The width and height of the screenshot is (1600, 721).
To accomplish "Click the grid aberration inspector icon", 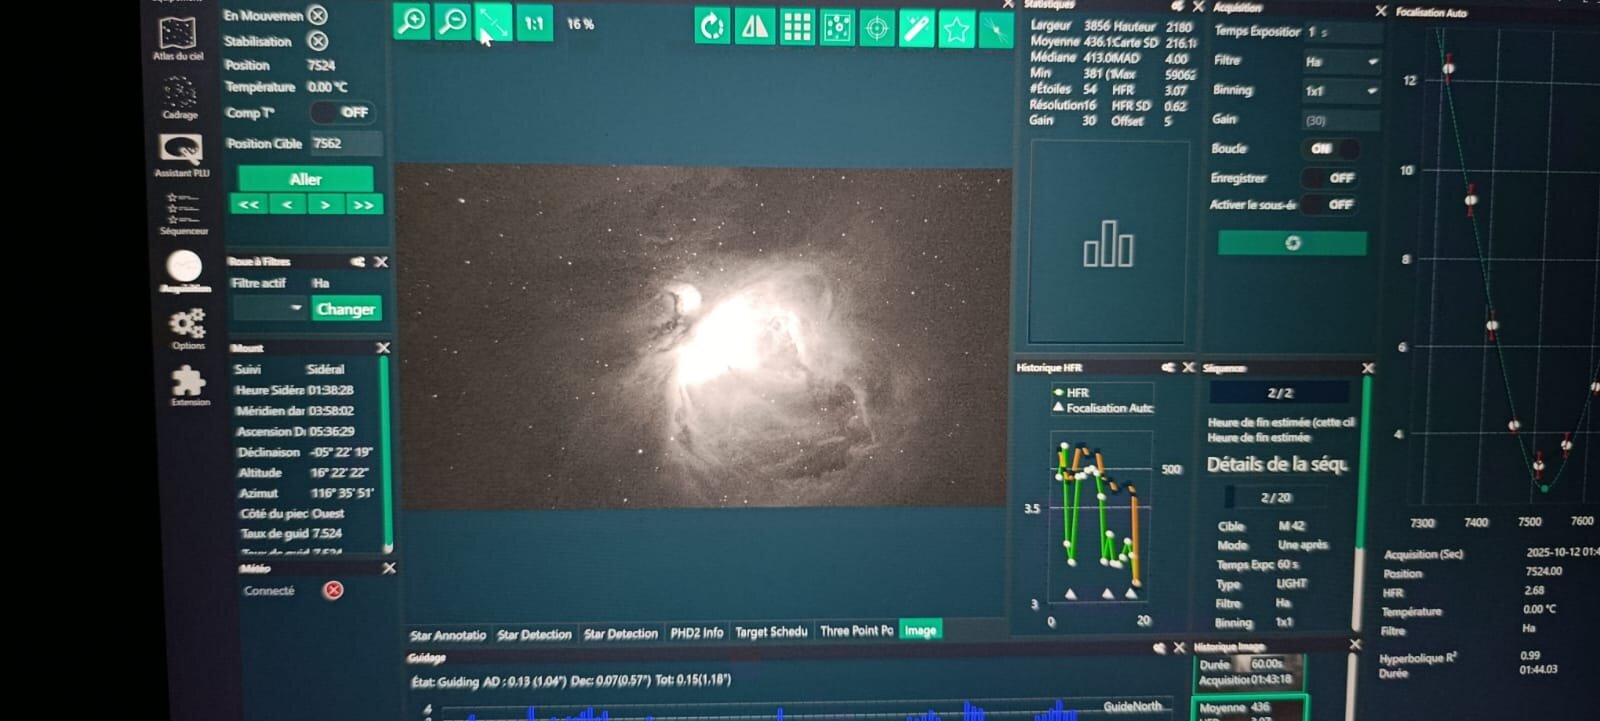I will (x=796, y=28).
